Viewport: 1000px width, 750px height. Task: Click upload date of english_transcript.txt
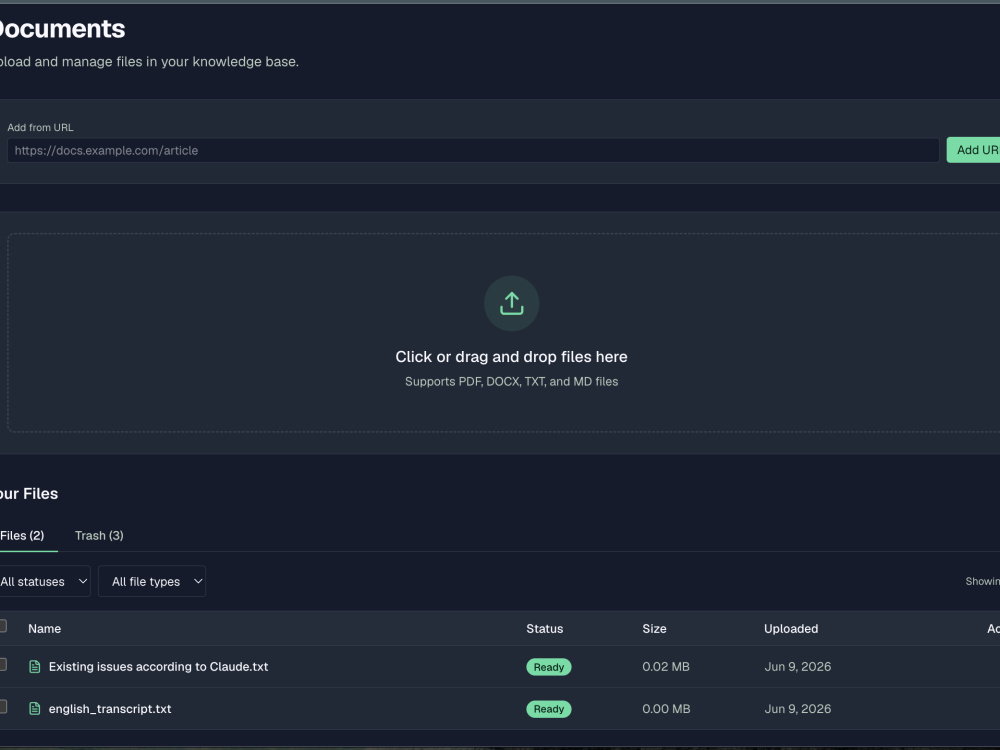(798, 709)
